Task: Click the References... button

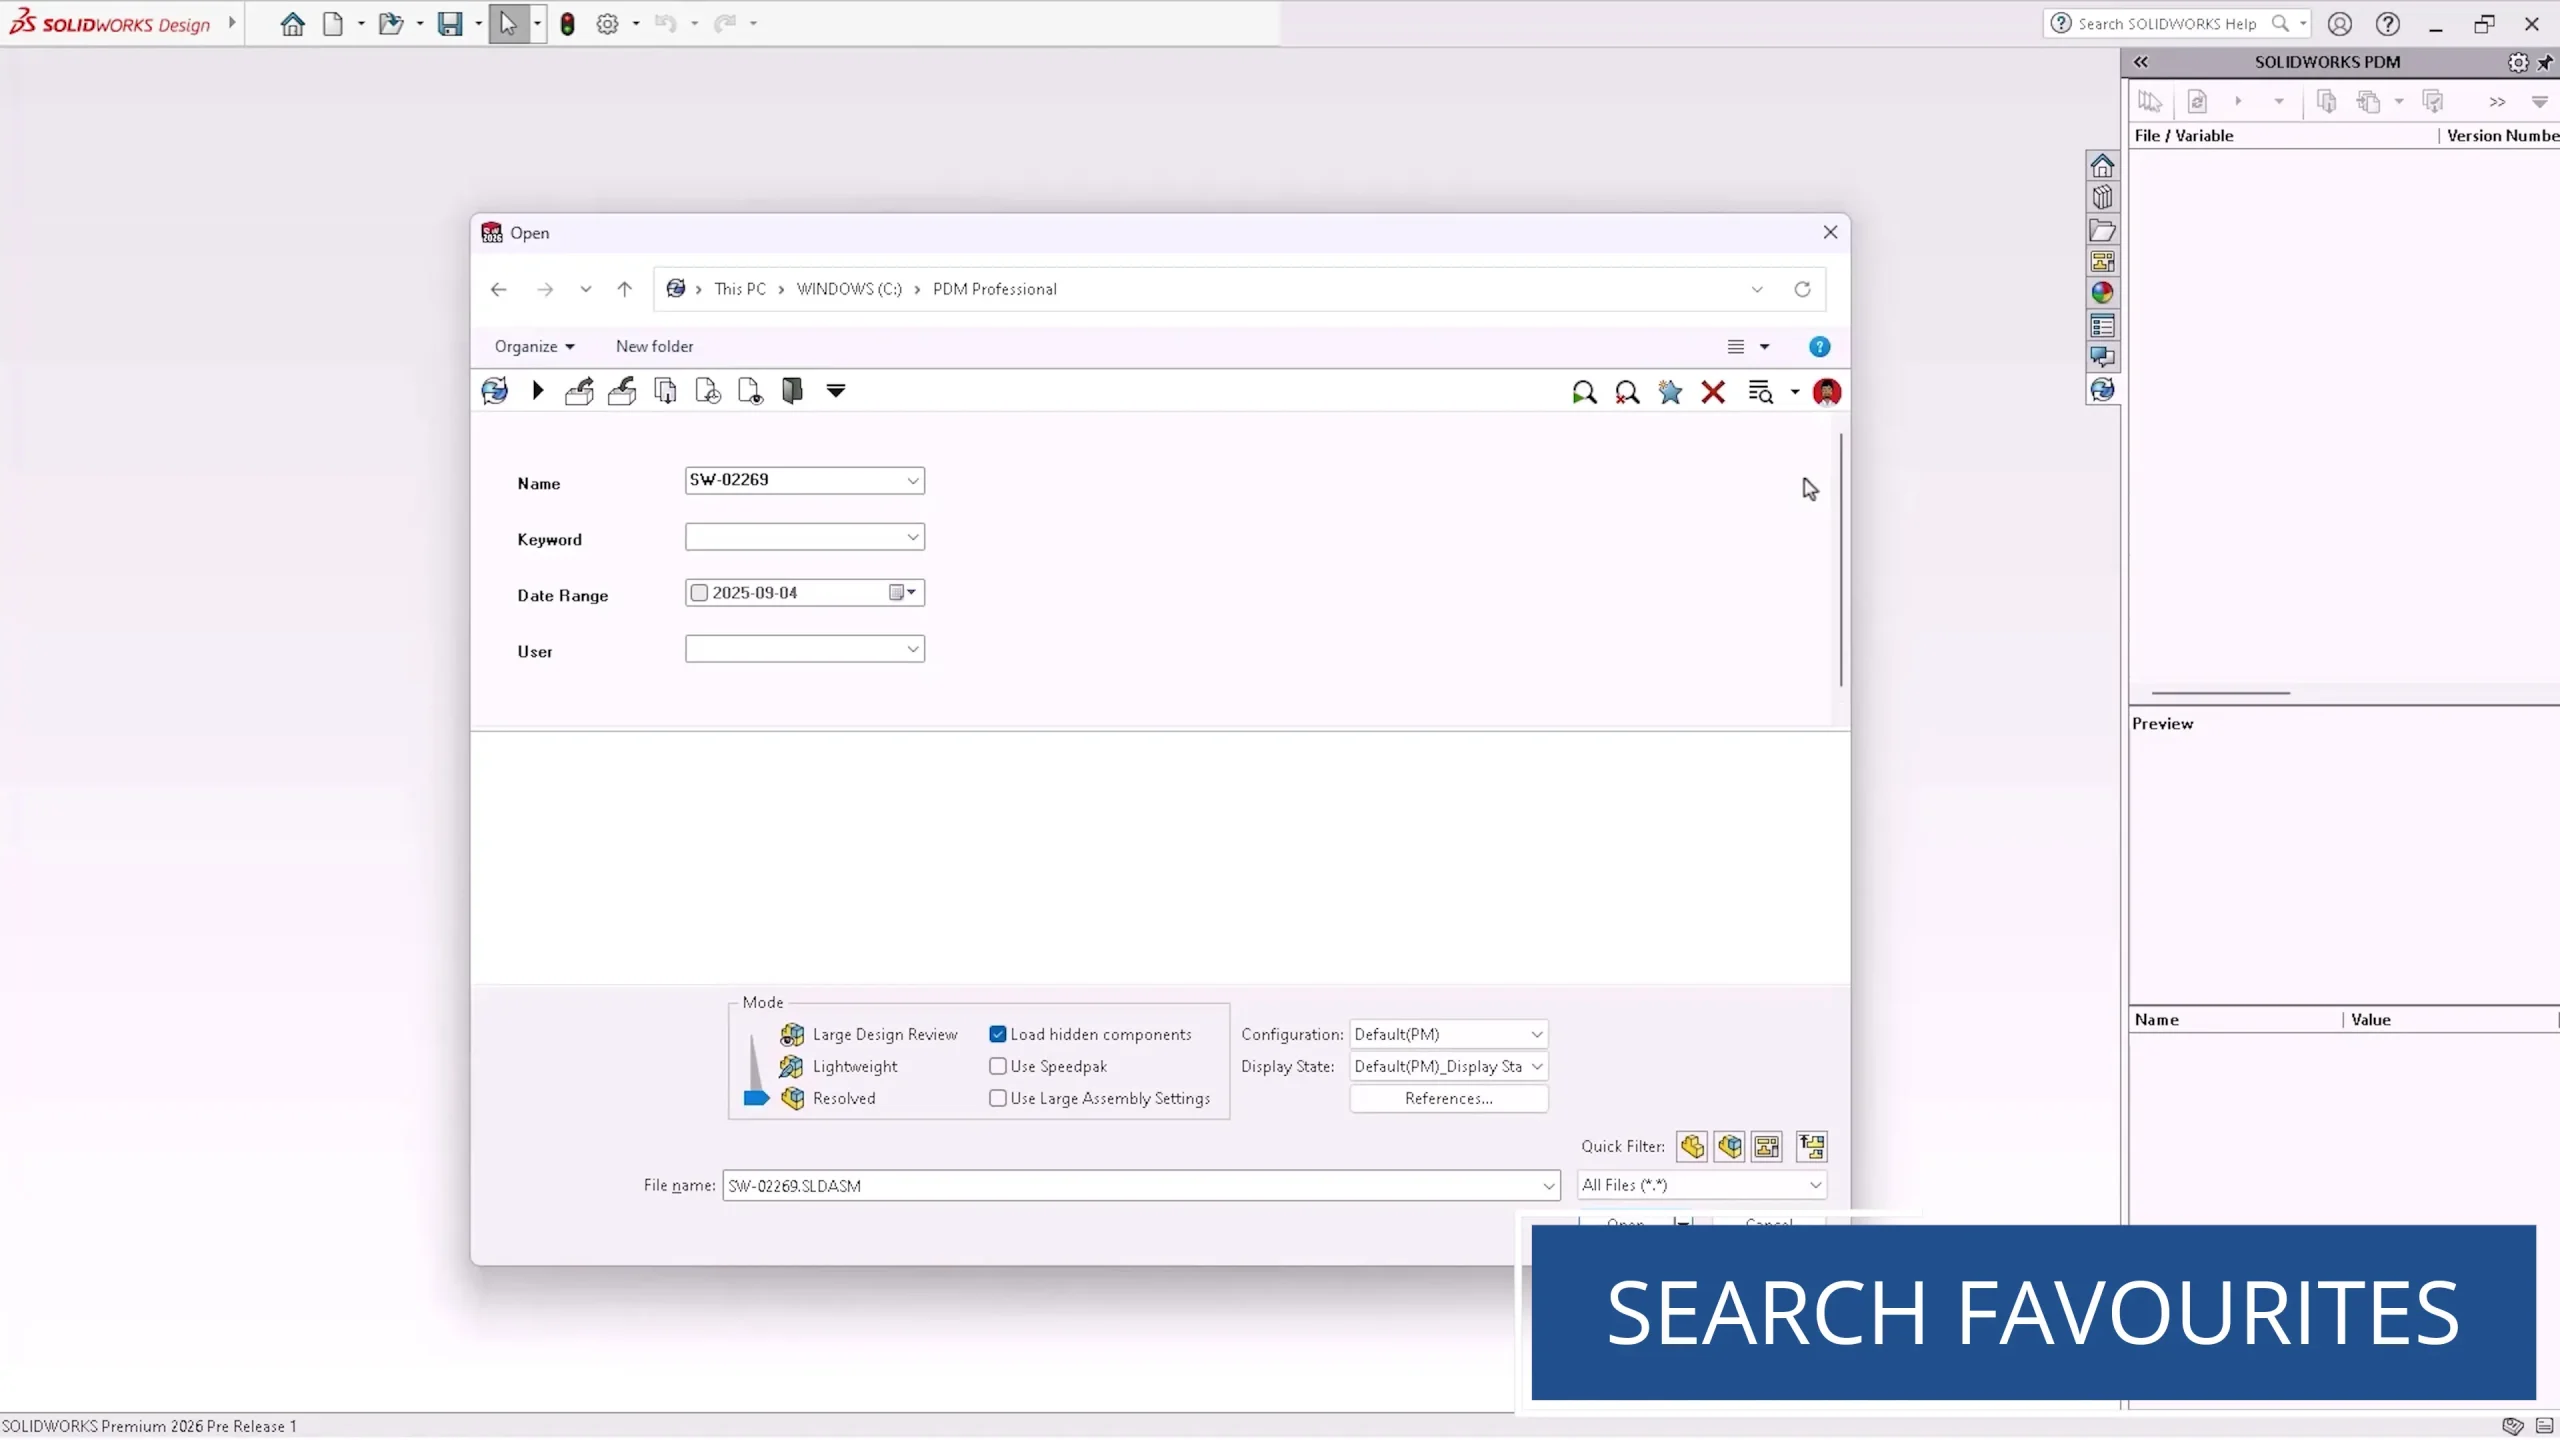Action: click(x=1447, y=1098)
